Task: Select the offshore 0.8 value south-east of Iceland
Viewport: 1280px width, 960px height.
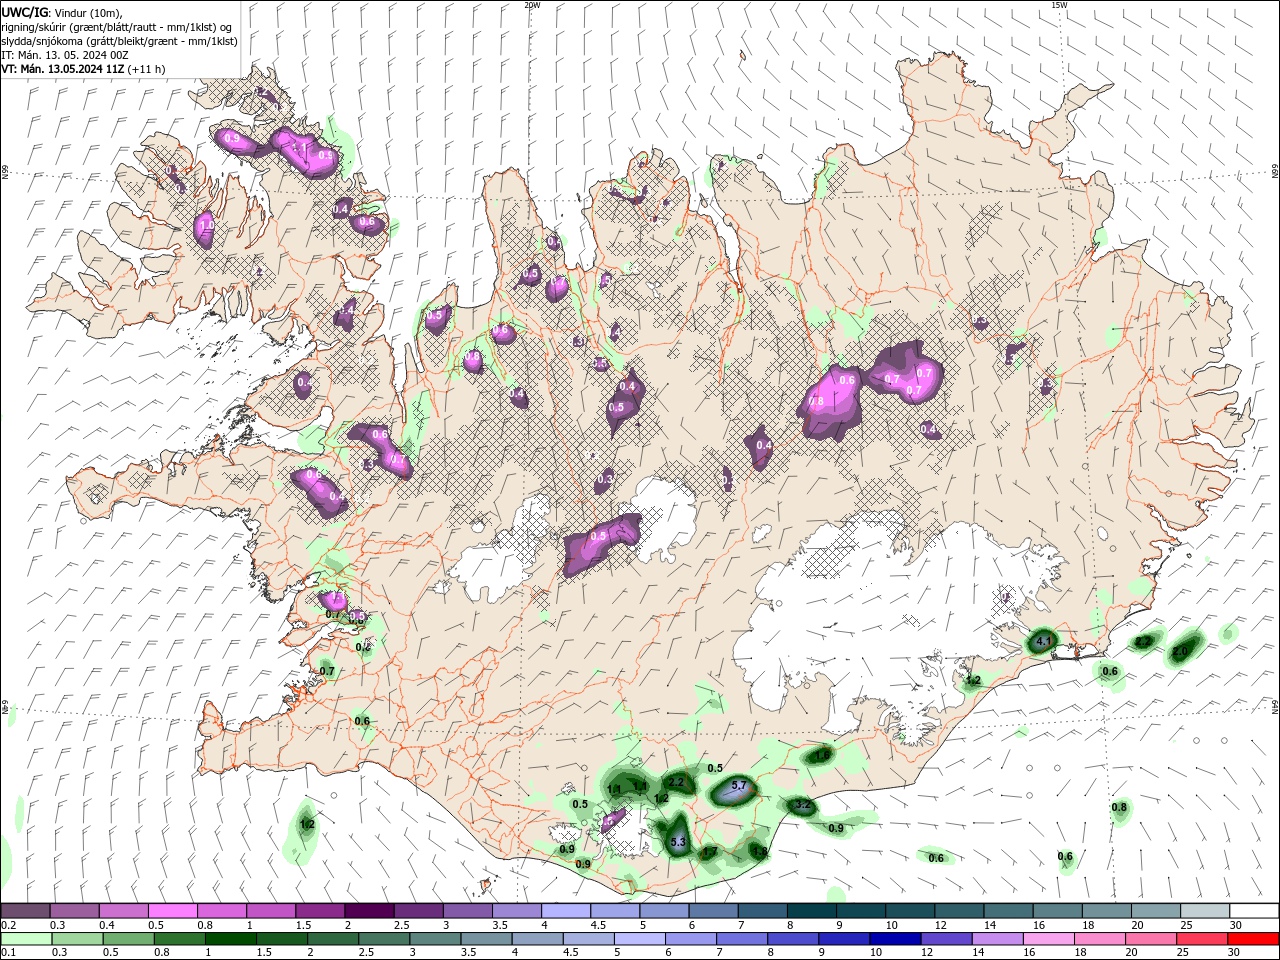Action: click(x=1119, y=807)
